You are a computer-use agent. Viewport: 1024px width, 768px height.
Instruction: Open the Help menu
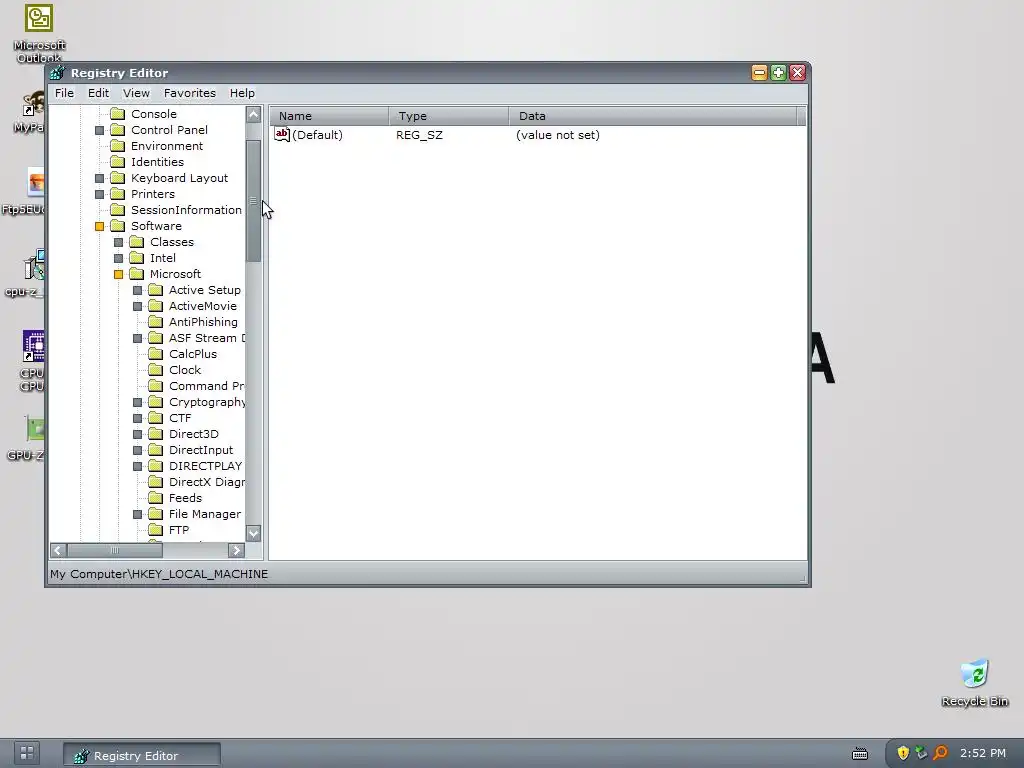pos(242,93)
